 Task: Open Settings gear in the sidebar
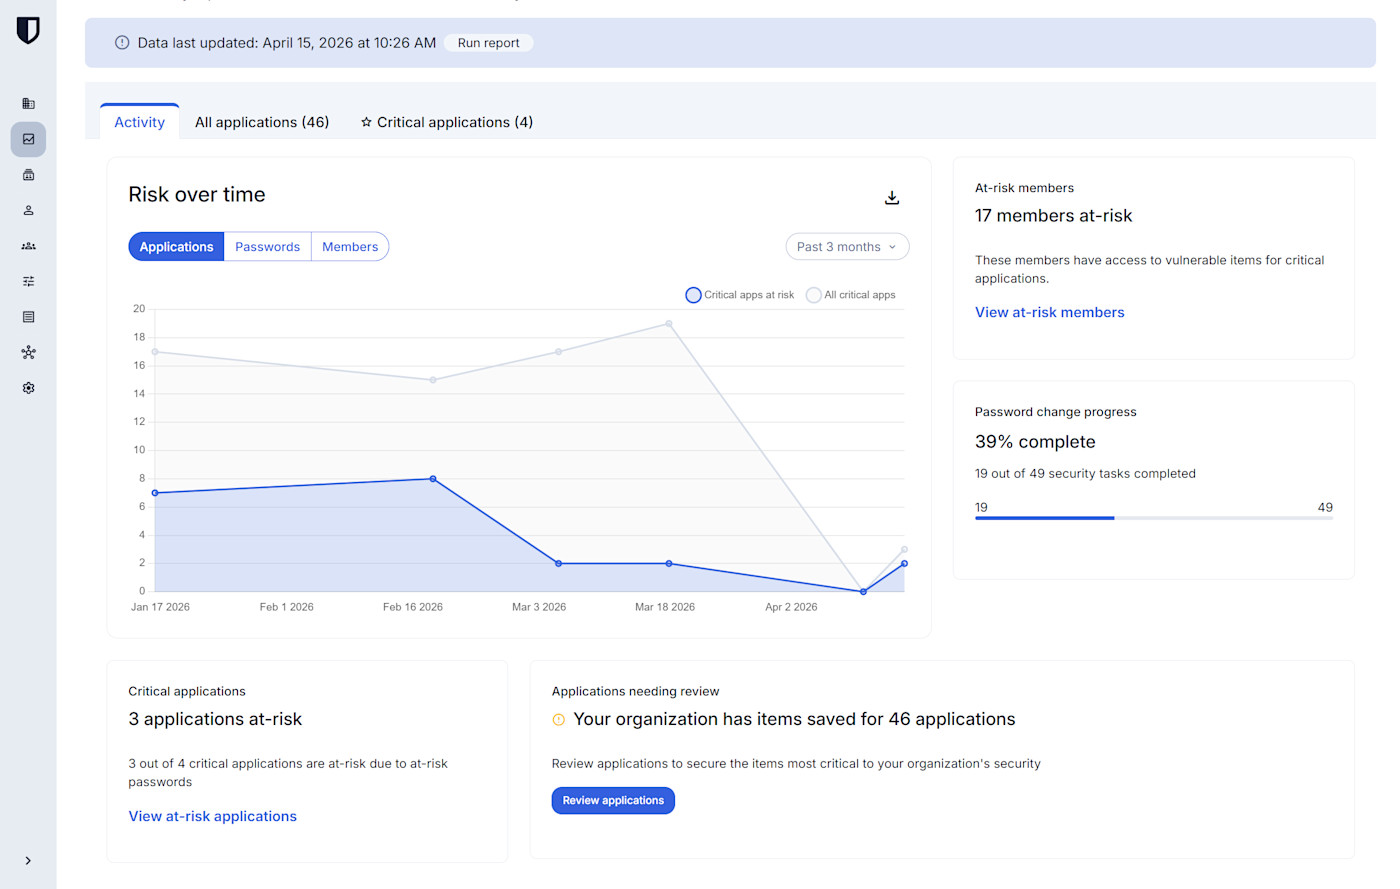(x=28, y=388)
